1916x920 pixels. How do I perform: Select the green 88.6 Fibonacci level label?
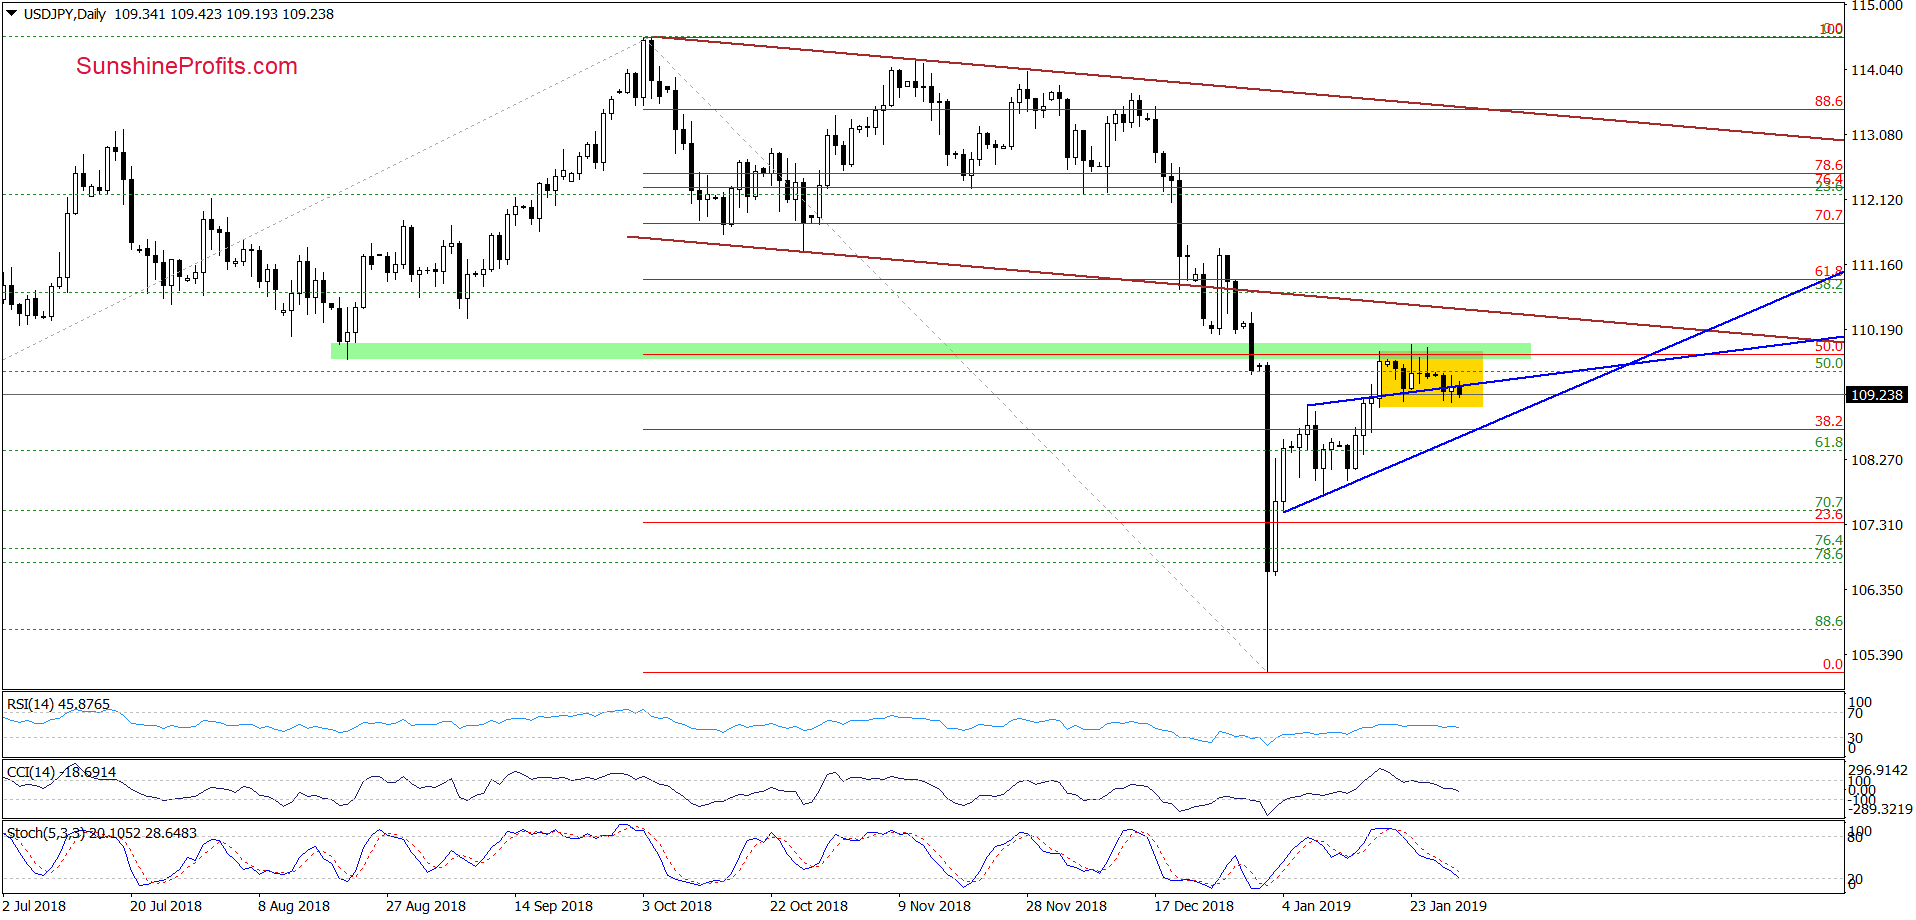click(x=1829, y=621)
